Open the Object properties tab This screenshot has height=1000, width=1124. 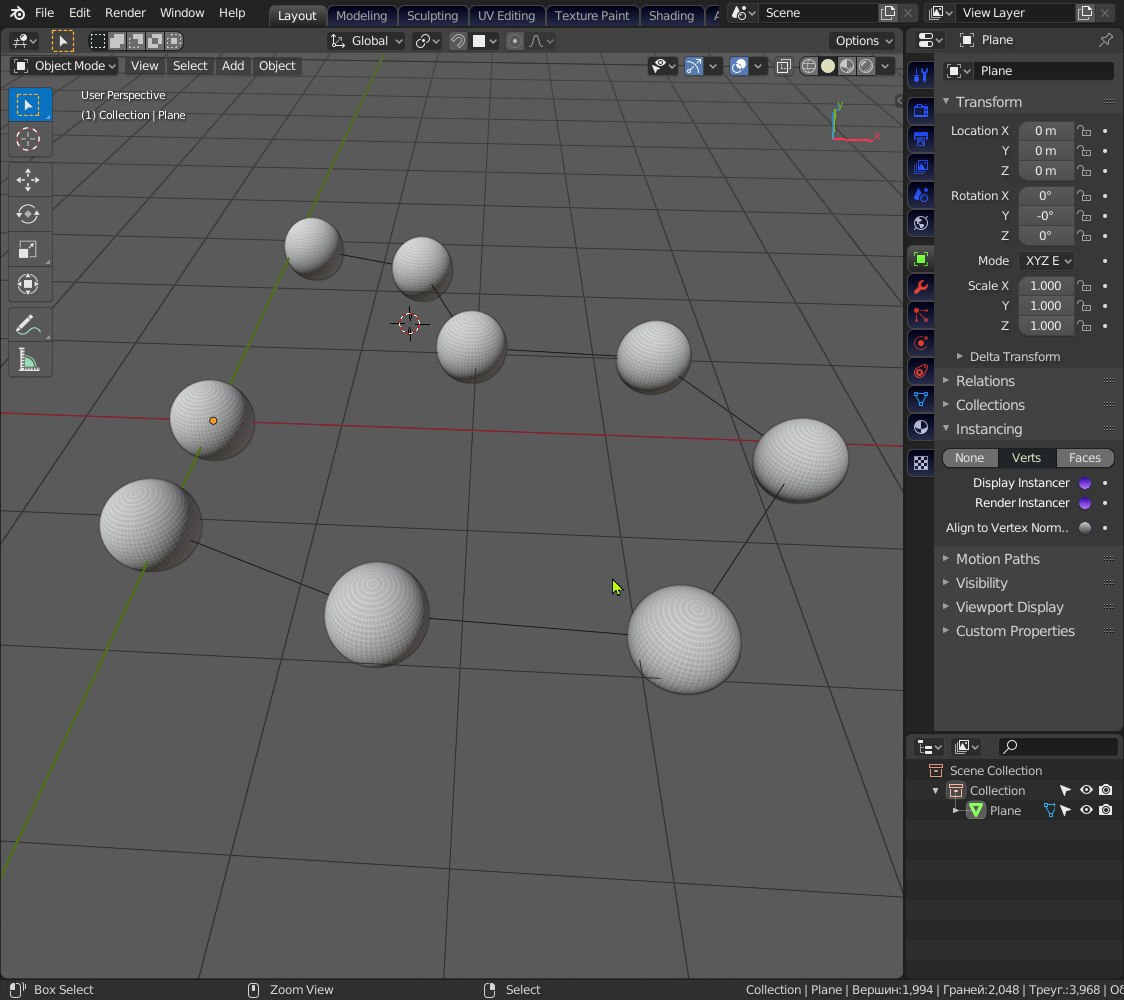click(921, 259)
